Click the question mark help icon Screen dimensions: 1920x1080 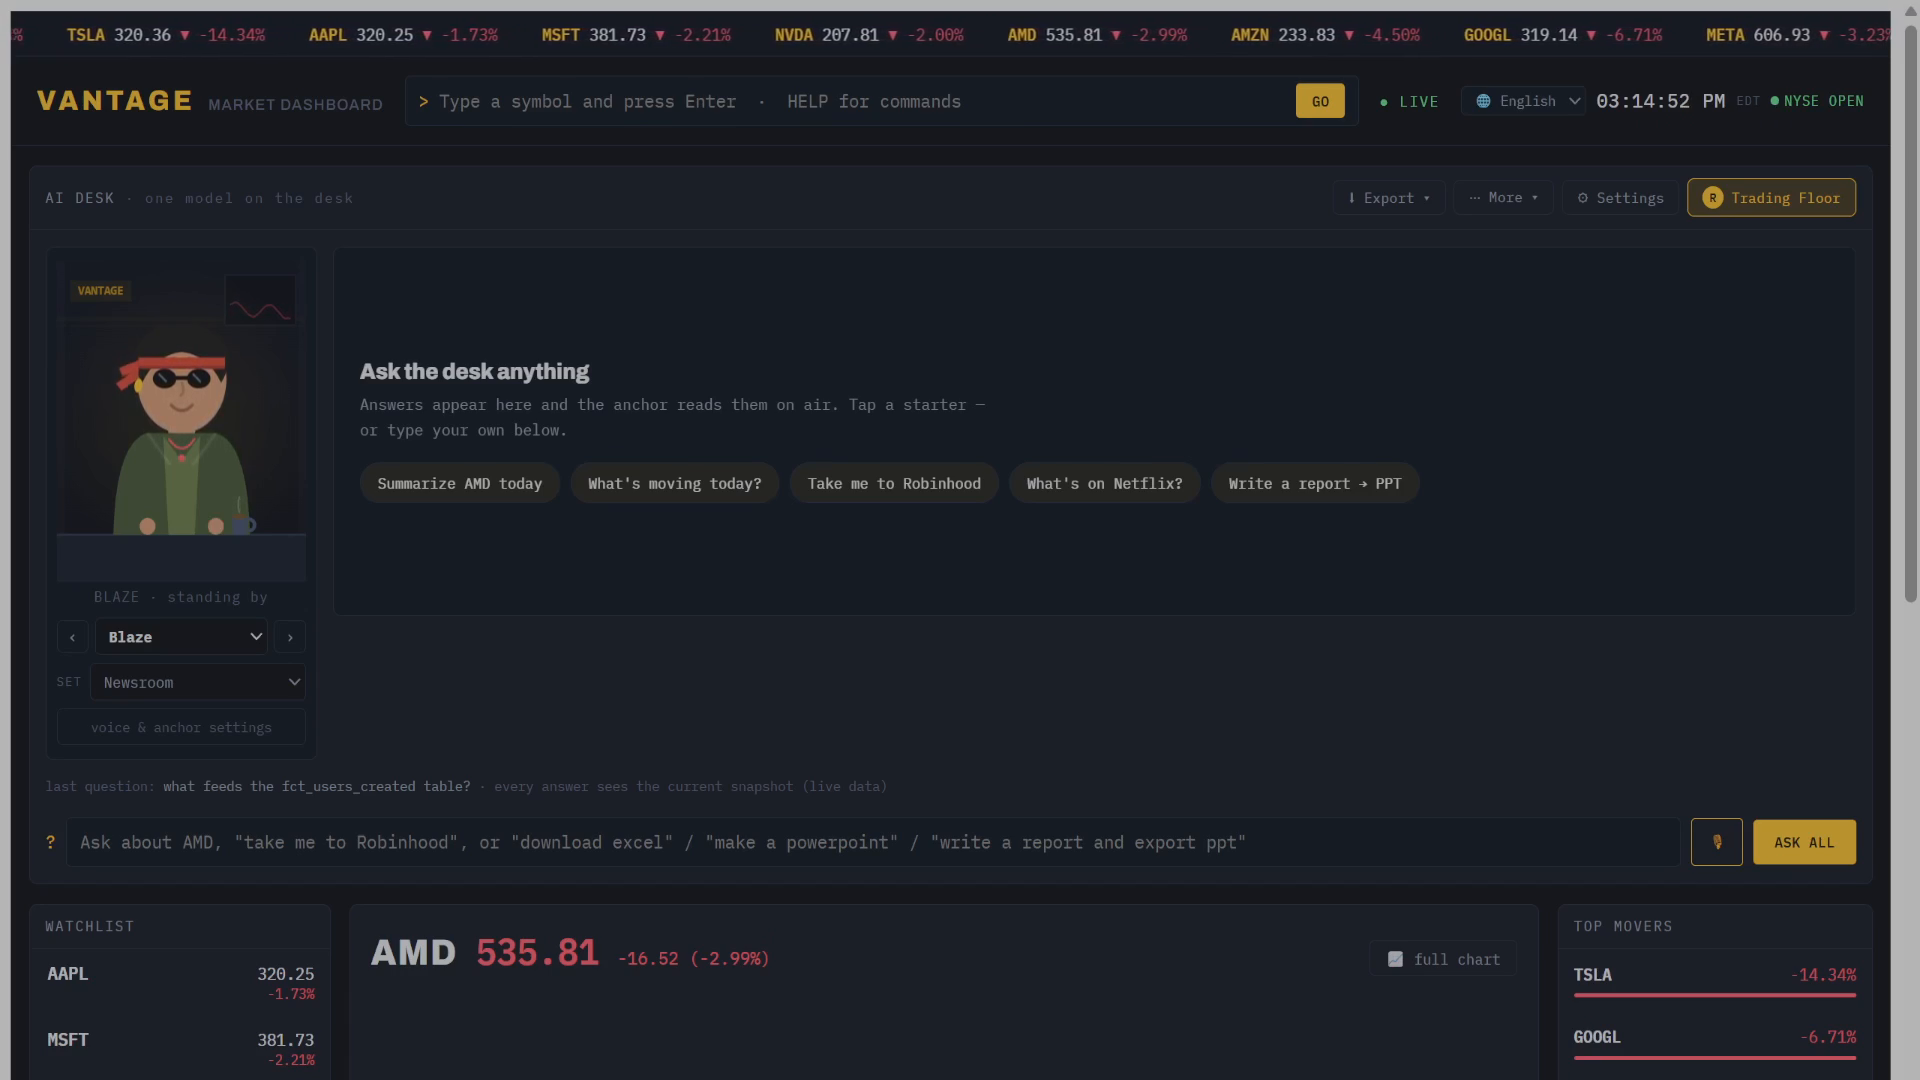50,842
